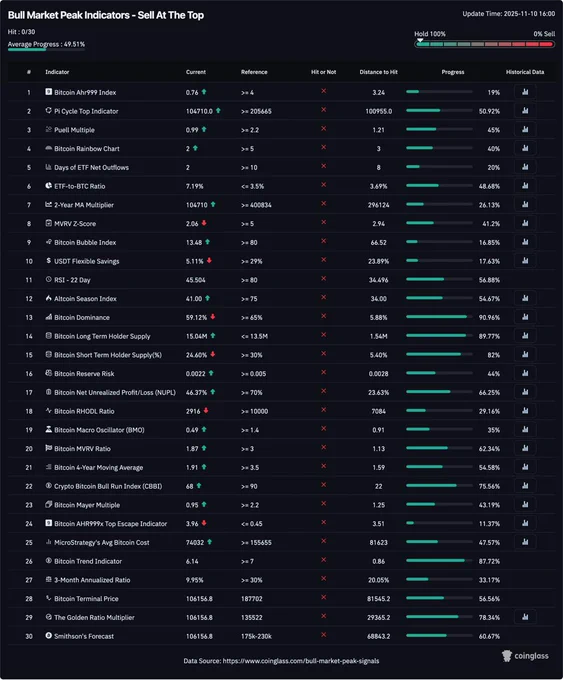
Task: Open historical data chart for Bitcoin Dominance
Action: coord(525,317)
